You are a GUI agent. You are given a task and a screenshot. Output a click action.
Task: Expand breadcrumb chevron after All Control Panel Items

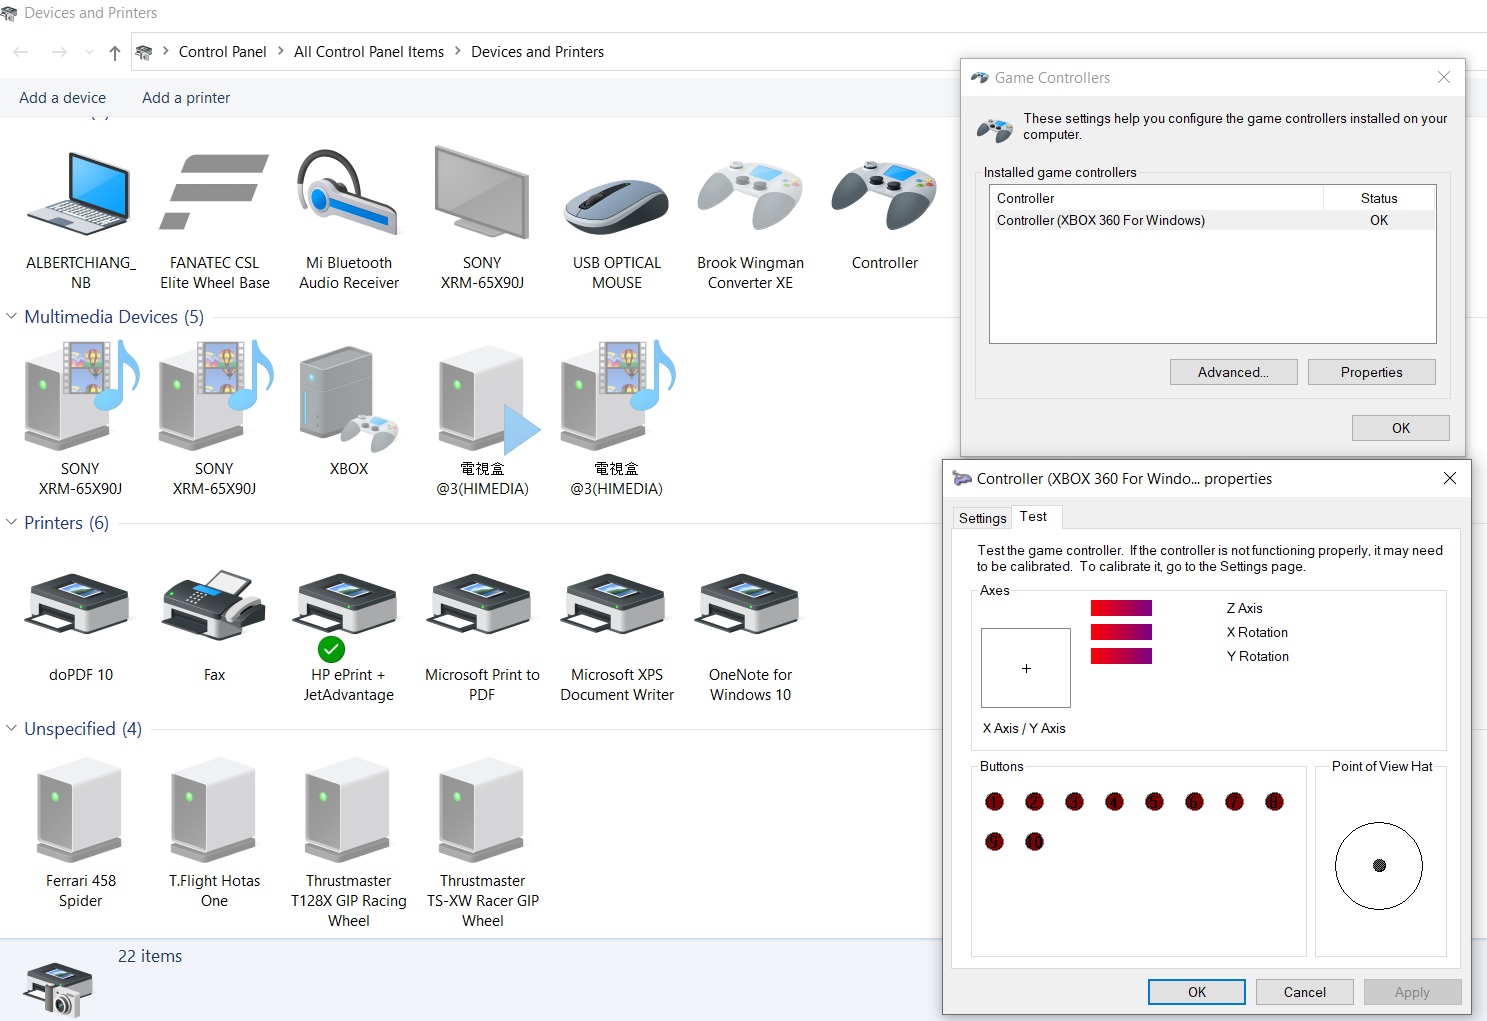click(x=457, y=51)
